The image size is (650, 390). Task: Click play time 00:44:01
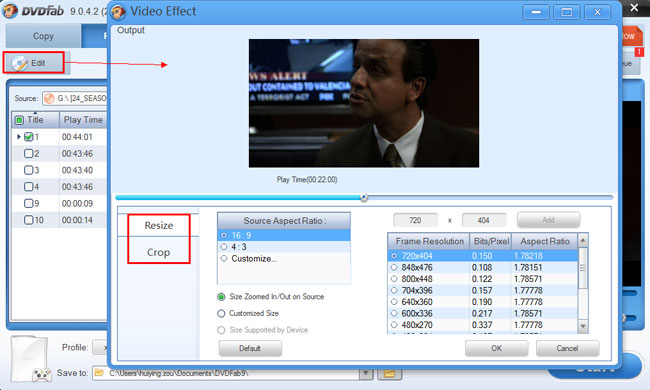click(77, 137)
